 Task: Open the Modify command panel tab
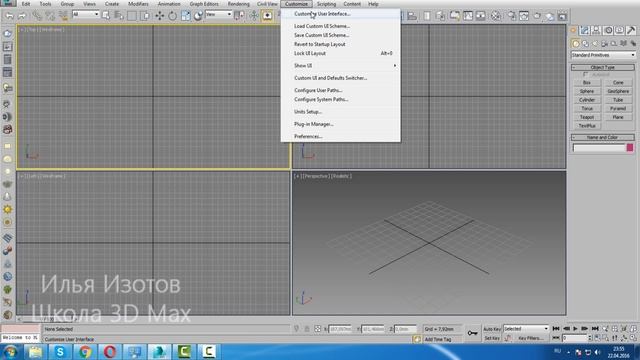[585, 30]
